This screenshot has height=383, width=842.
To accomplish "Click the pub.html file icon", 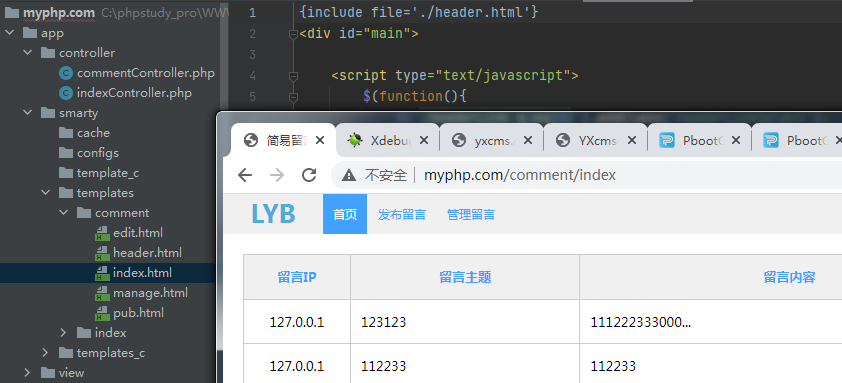I will tap(102, 313).
